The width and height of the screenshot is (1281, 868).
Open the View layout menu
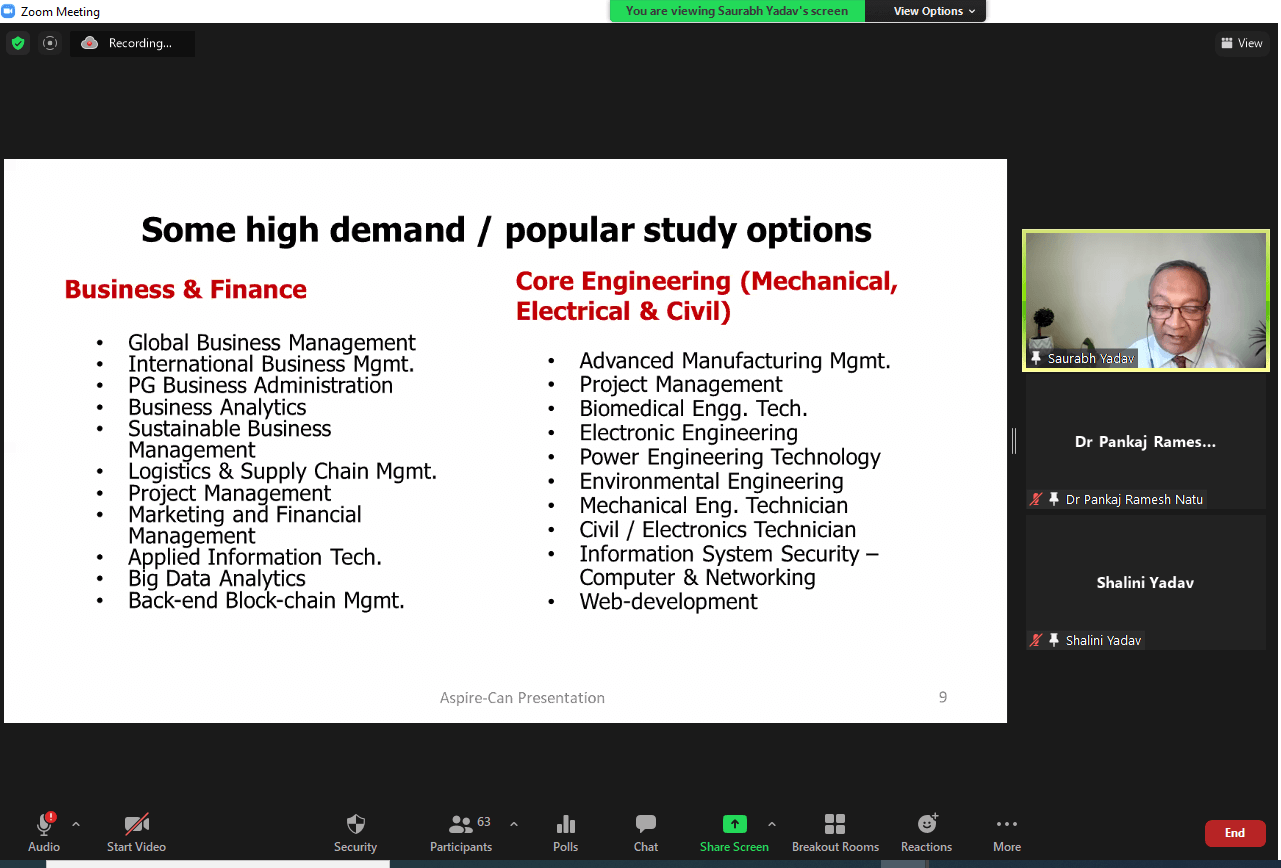(x=1242, y=43)
